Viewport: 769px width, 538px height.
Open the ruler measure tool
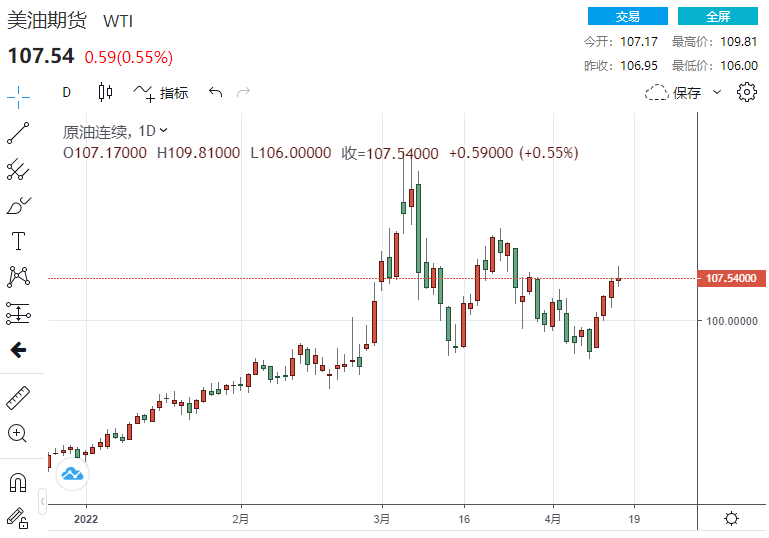[19, 397]
